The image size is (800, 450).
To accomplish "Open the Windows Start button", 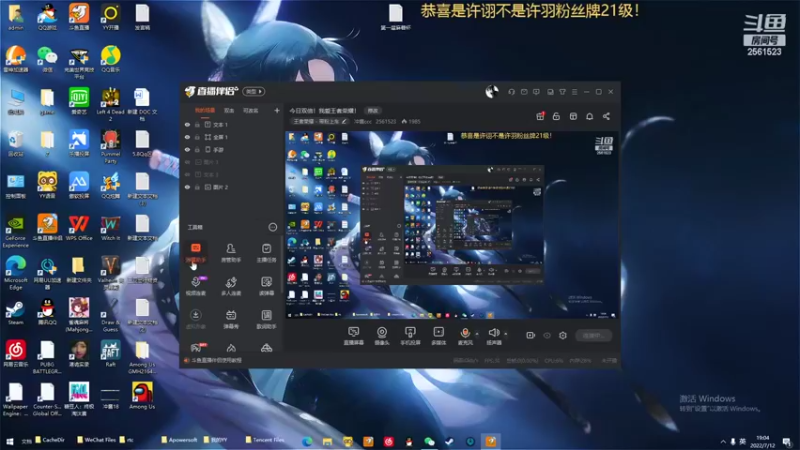I will tap(9, 441).
